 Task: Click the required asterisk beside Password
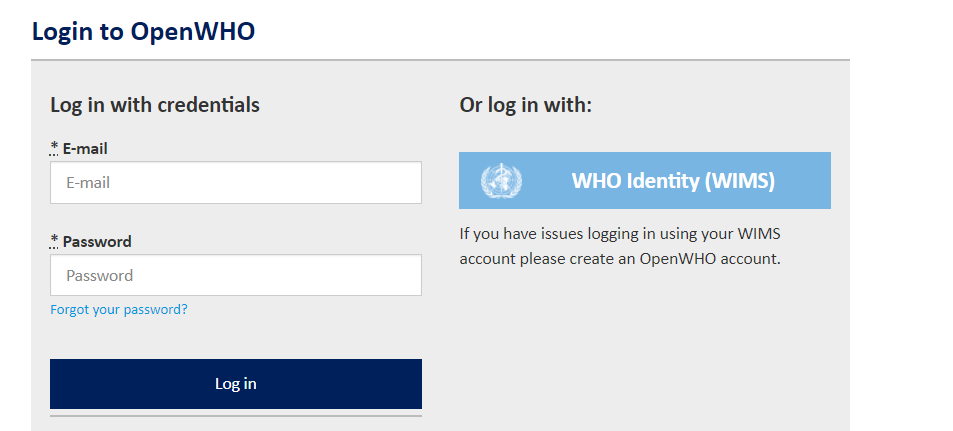[x=54, y=240]
